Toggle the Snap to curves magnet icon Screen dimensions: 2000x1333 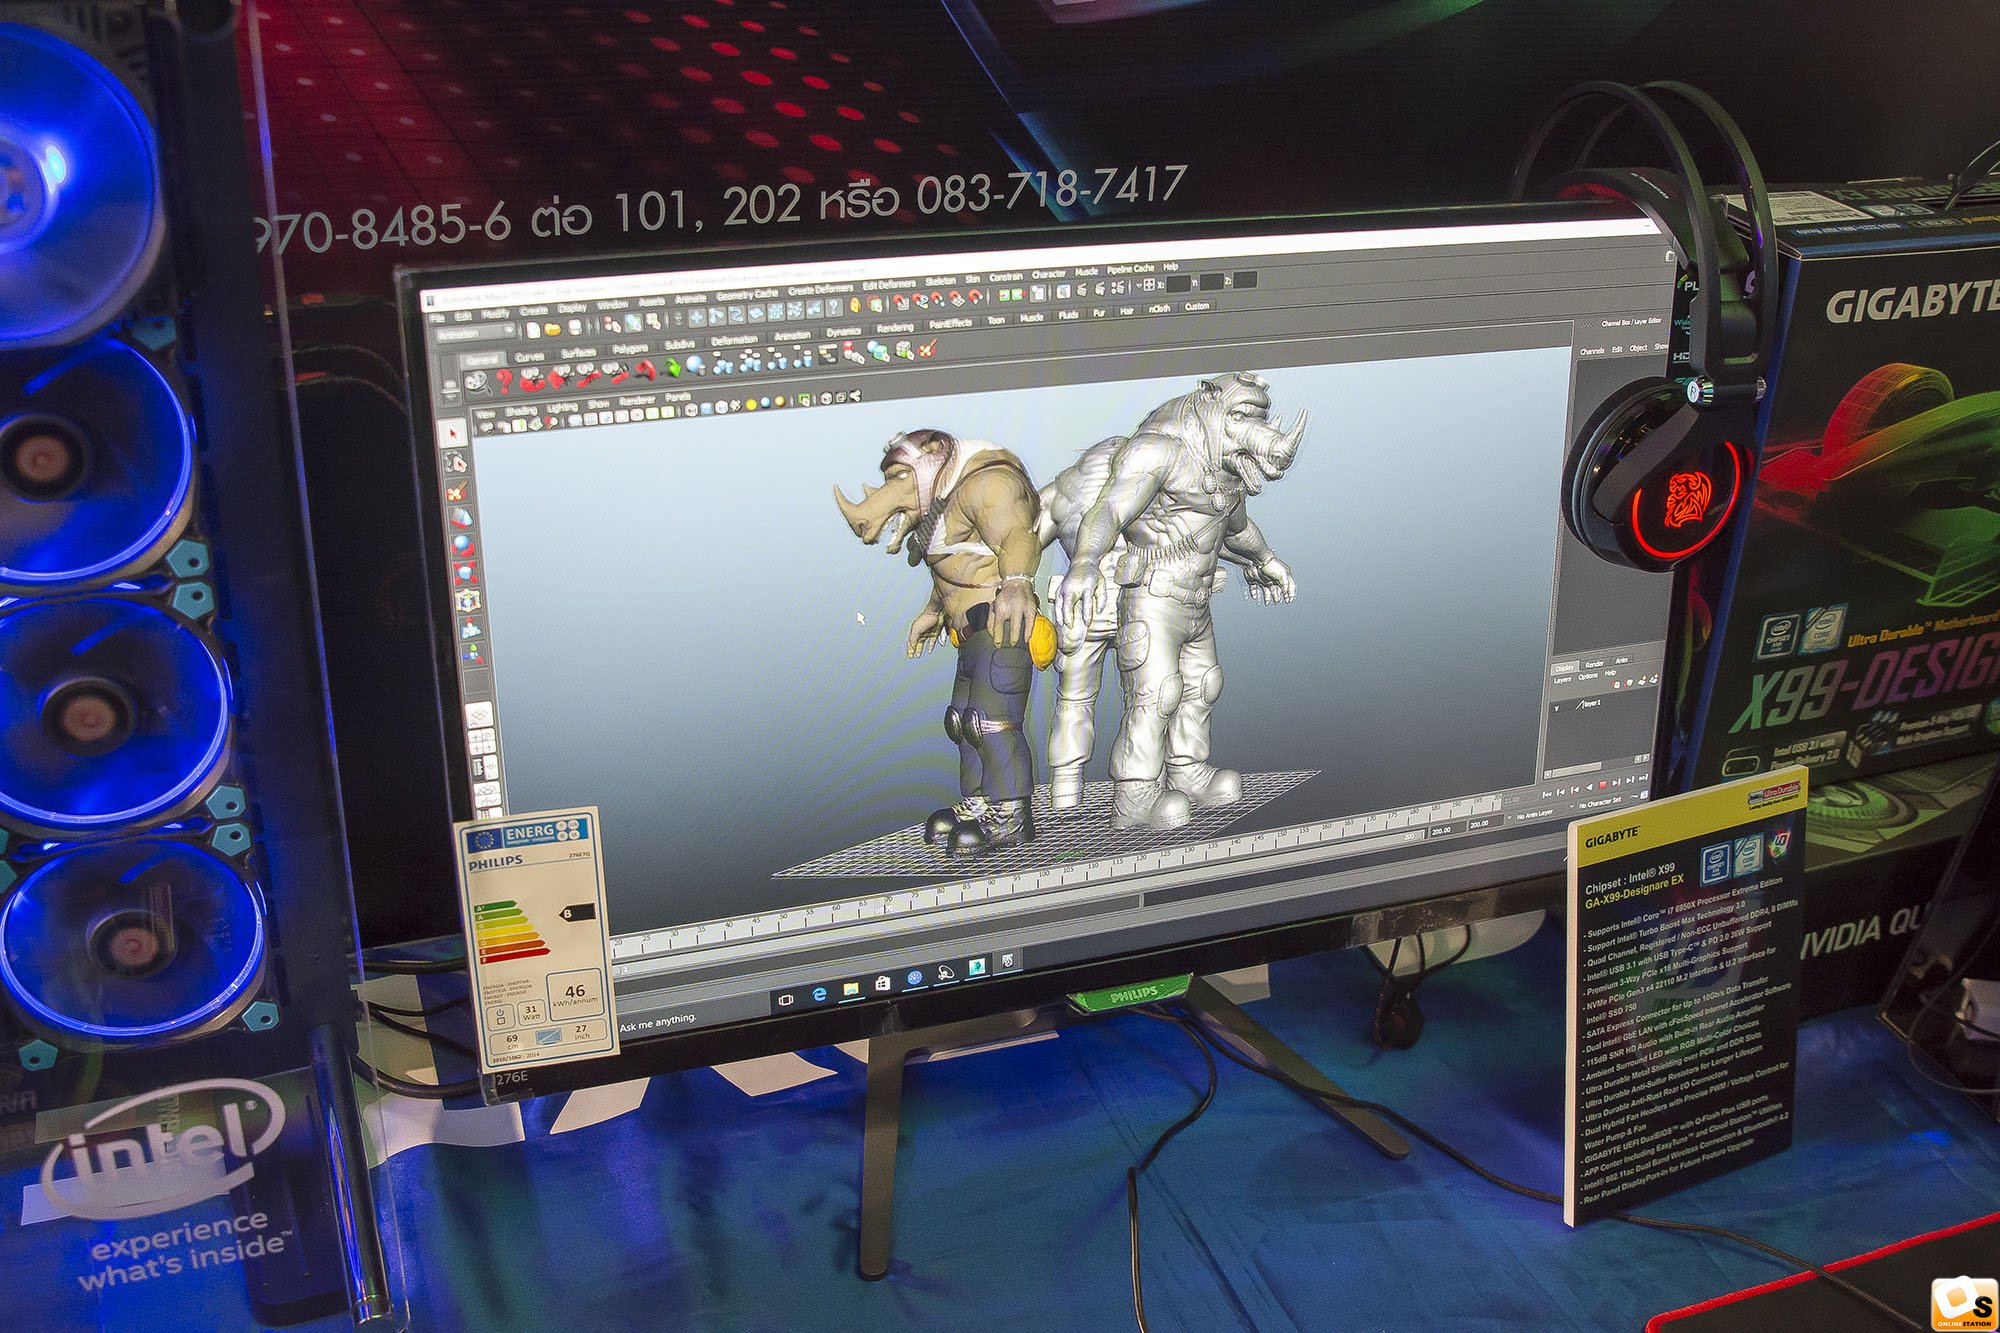[x=920, y=301]
